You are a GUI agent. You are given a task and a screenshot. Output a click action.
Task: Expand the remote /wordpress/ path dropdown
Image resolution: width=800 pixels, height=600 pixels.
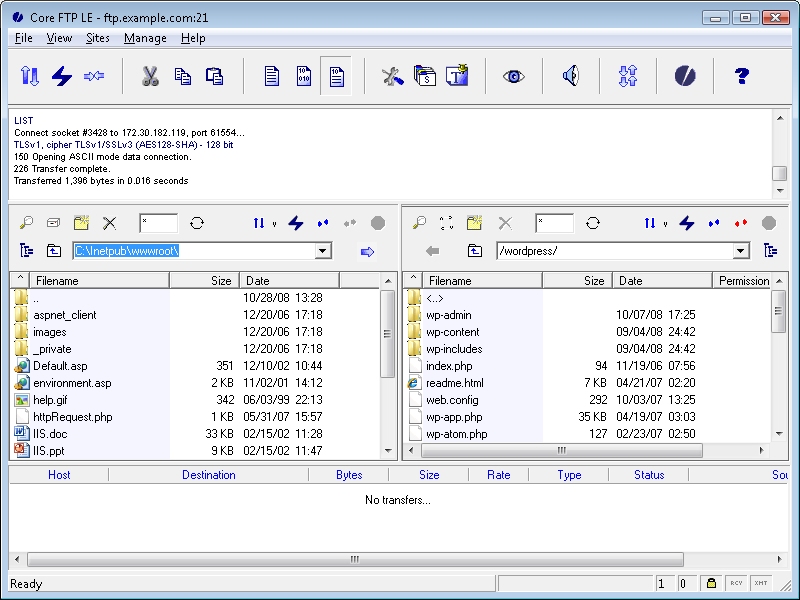click(740, 251)
